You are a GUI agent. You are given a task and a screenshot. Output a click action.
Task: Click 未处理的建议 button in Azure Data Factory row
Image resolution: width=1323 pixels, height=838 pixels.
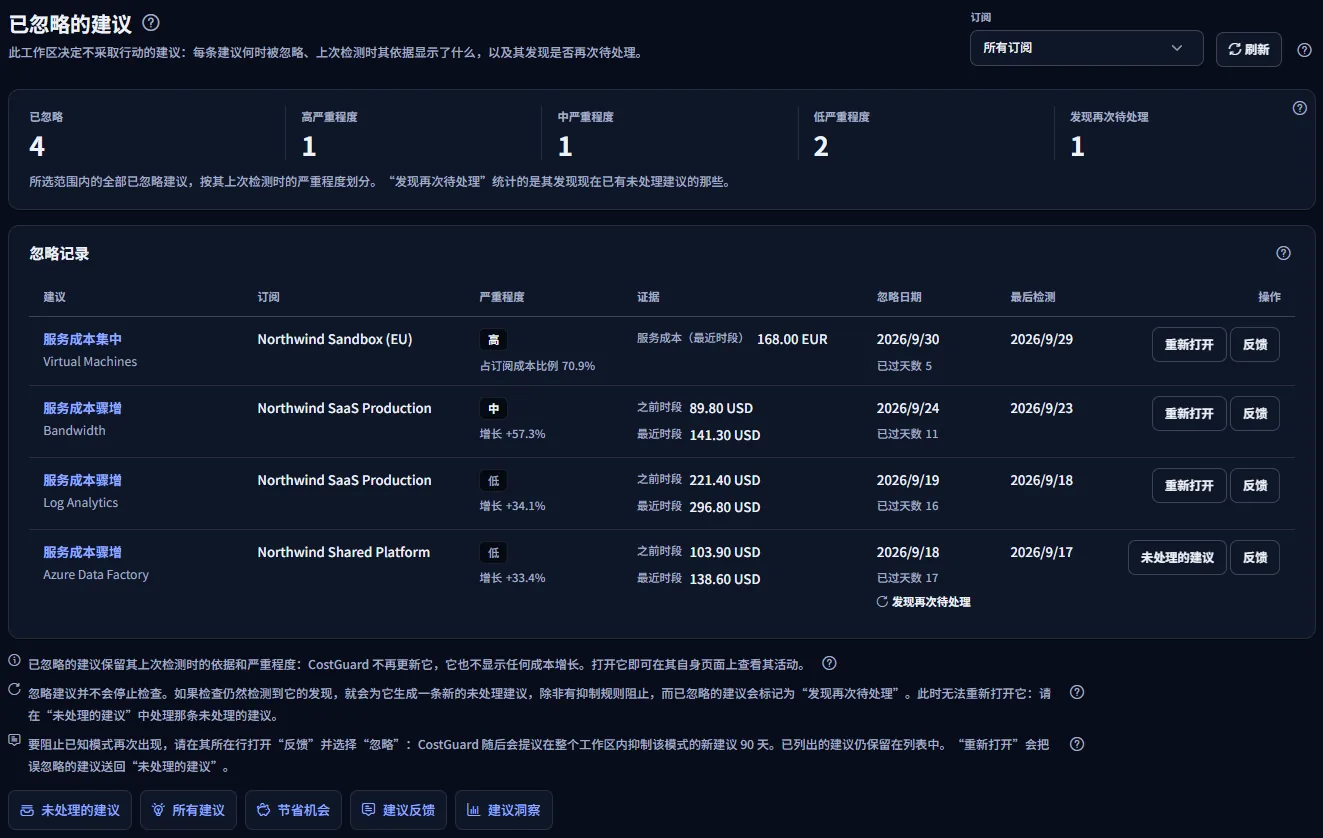[1177, 558]
